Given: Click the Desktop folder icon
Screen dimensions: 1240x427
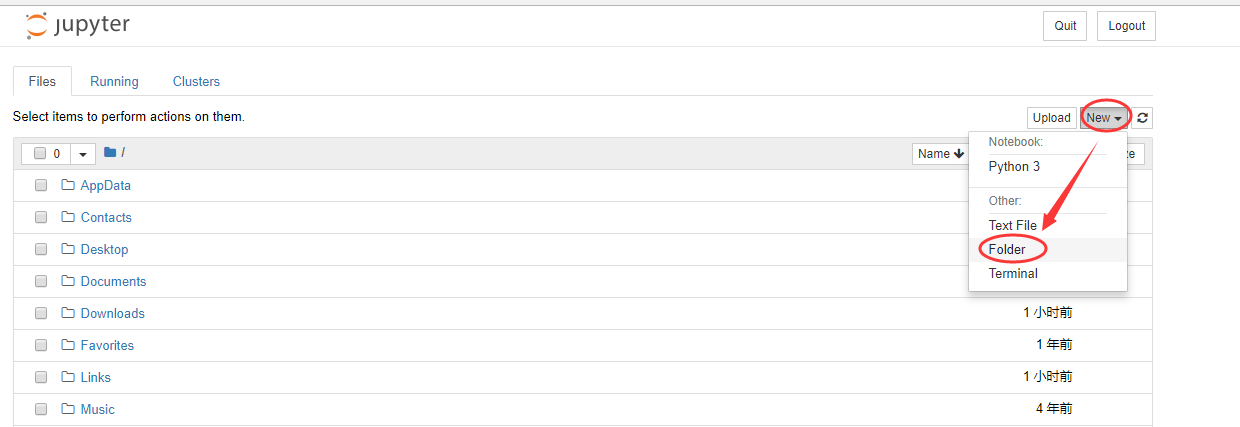Looking at the screenshot, I should coord(68,249).
